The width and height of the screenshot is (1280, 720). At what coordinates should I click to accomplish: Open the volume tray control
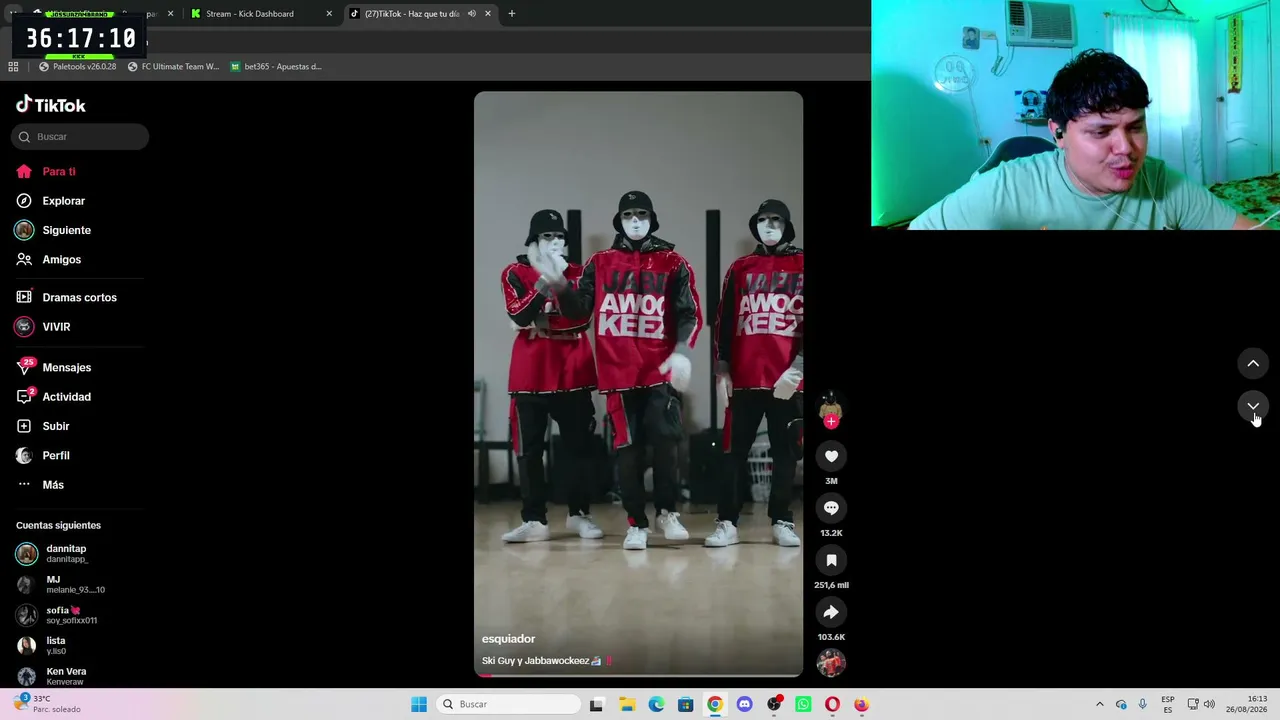tap(1209, 704)
